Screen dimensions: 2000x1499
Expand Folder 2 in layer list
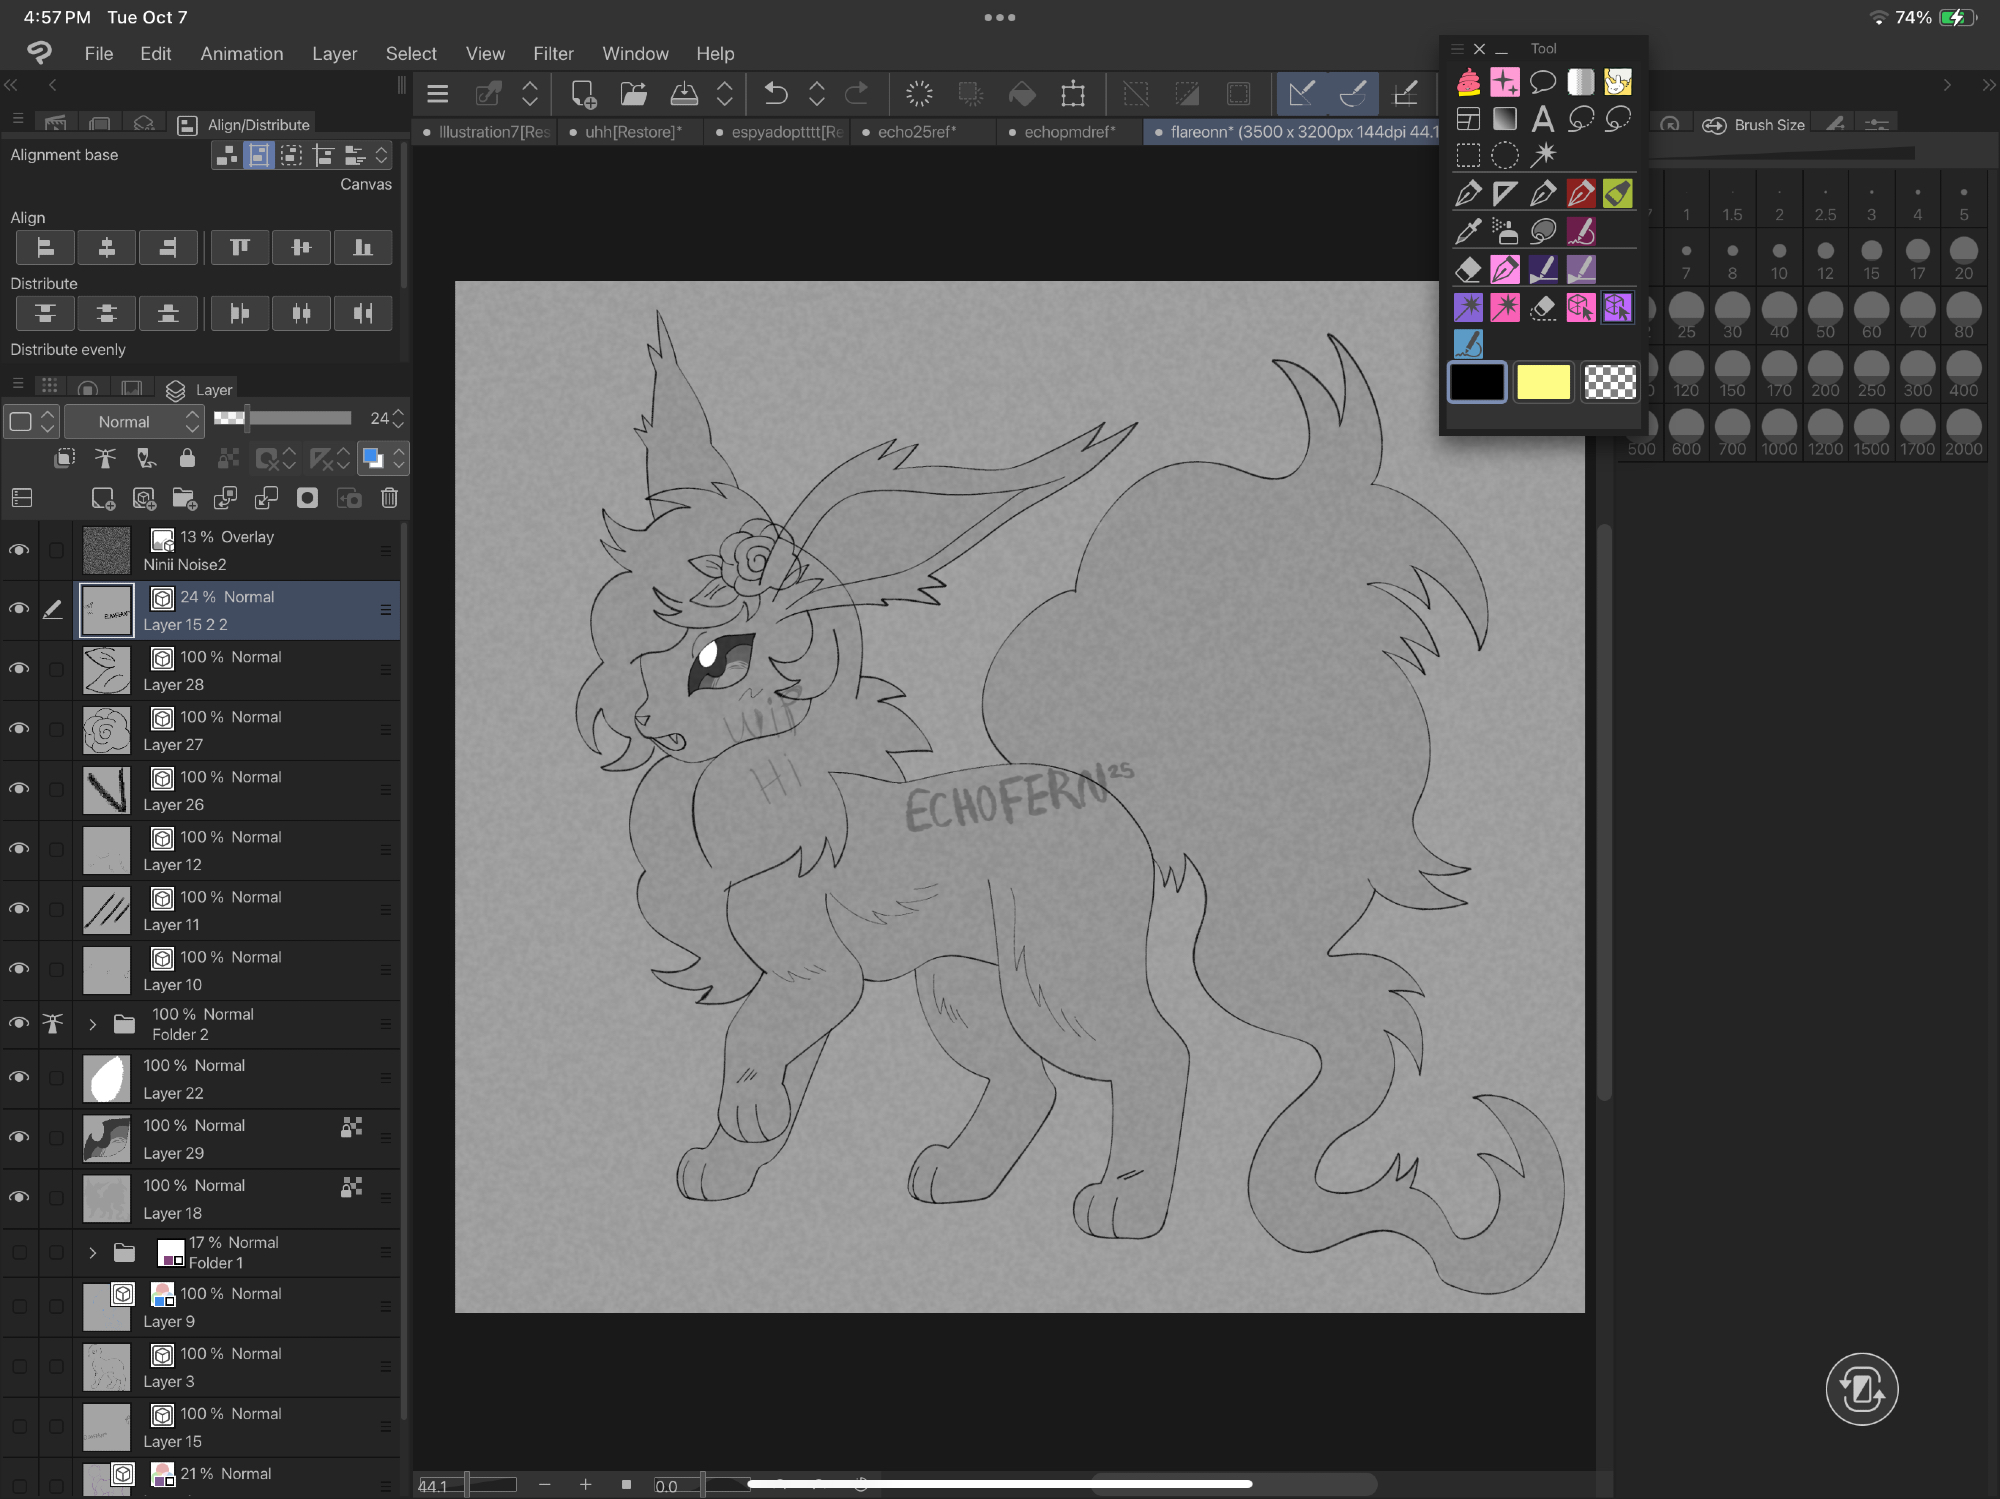pos(93,1024)
